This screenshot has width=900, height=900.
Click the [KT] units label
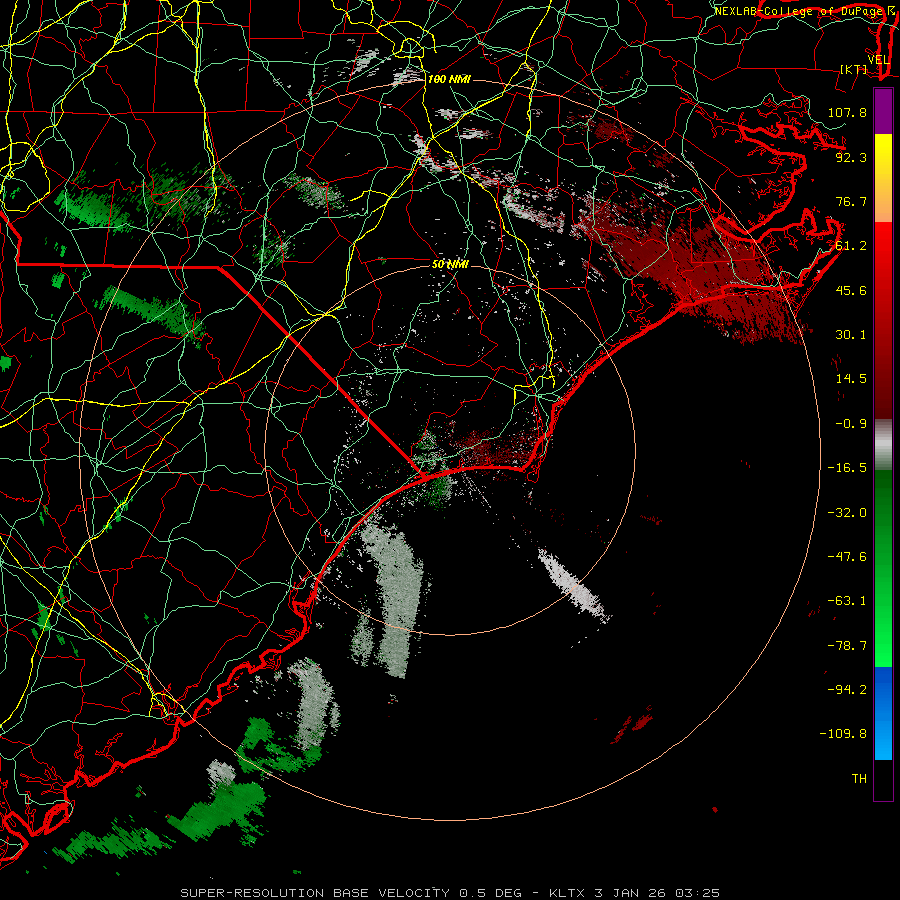pos(854,70)
